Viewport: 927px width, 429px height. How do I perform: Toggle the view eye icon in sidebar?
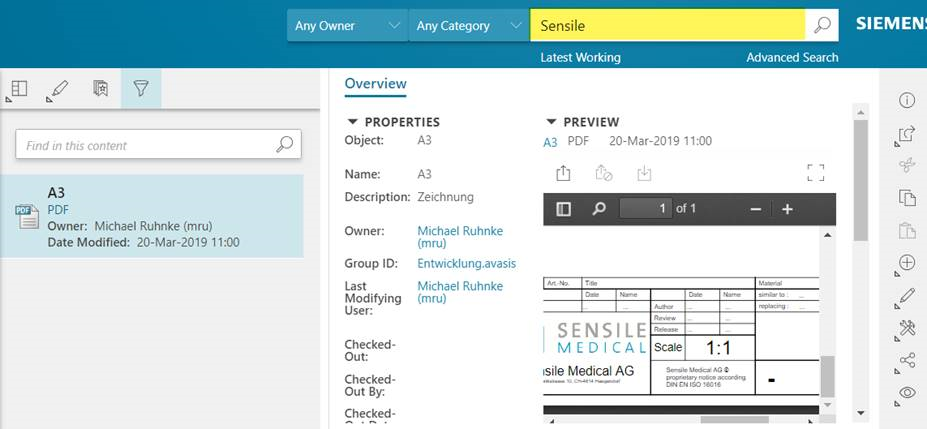point(907,393)
